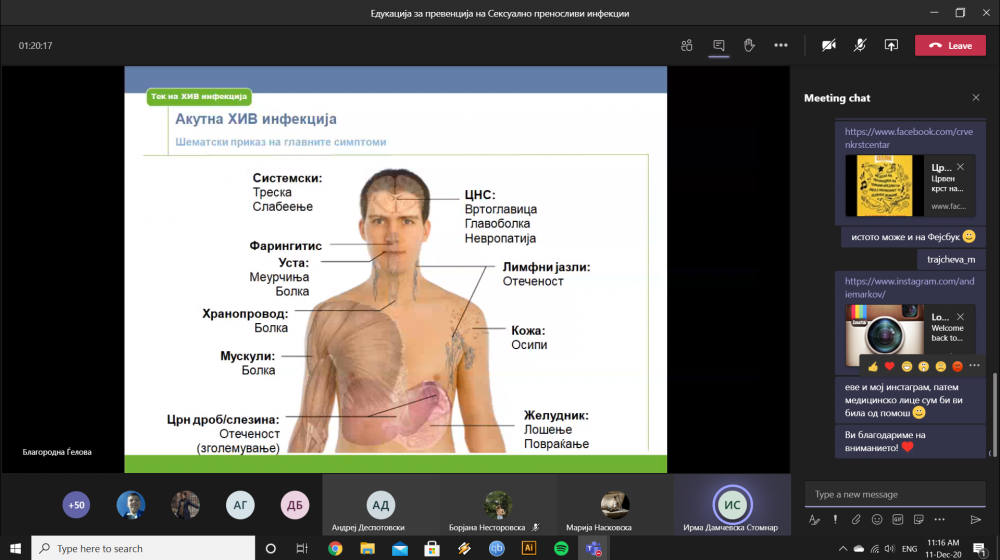Open more actions in meeting toolbar
The image size is (1000, 560).
coord(781,45)
